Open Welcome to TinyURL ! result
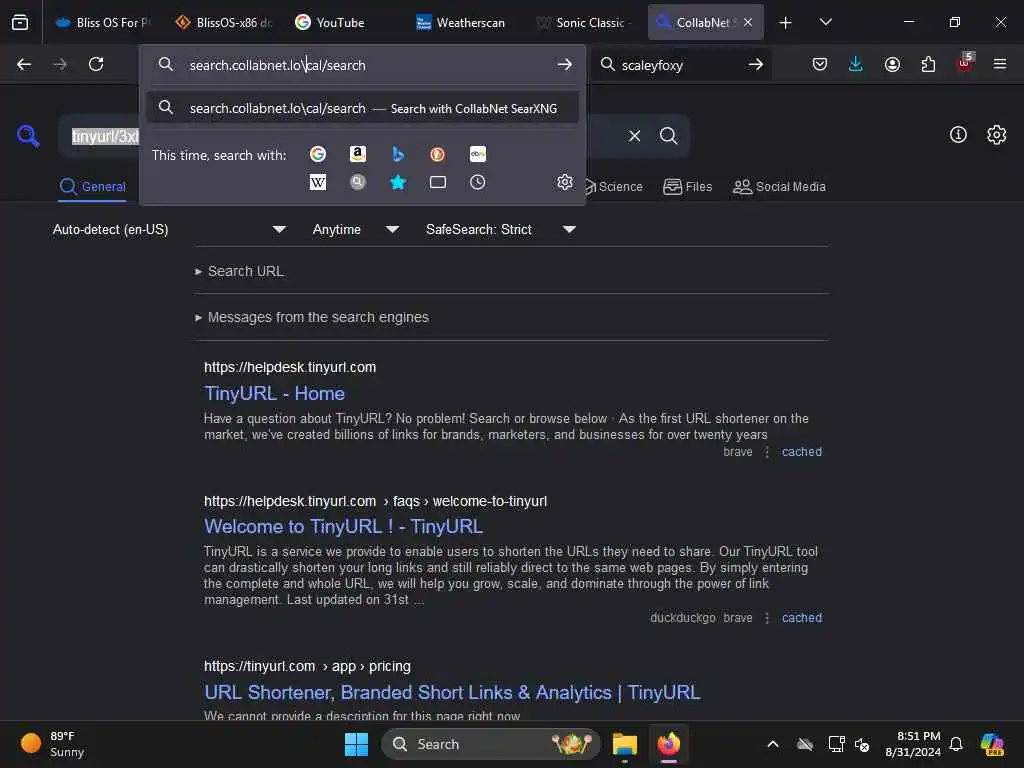This screenshot has height=768, width=1024. point(344,526)
